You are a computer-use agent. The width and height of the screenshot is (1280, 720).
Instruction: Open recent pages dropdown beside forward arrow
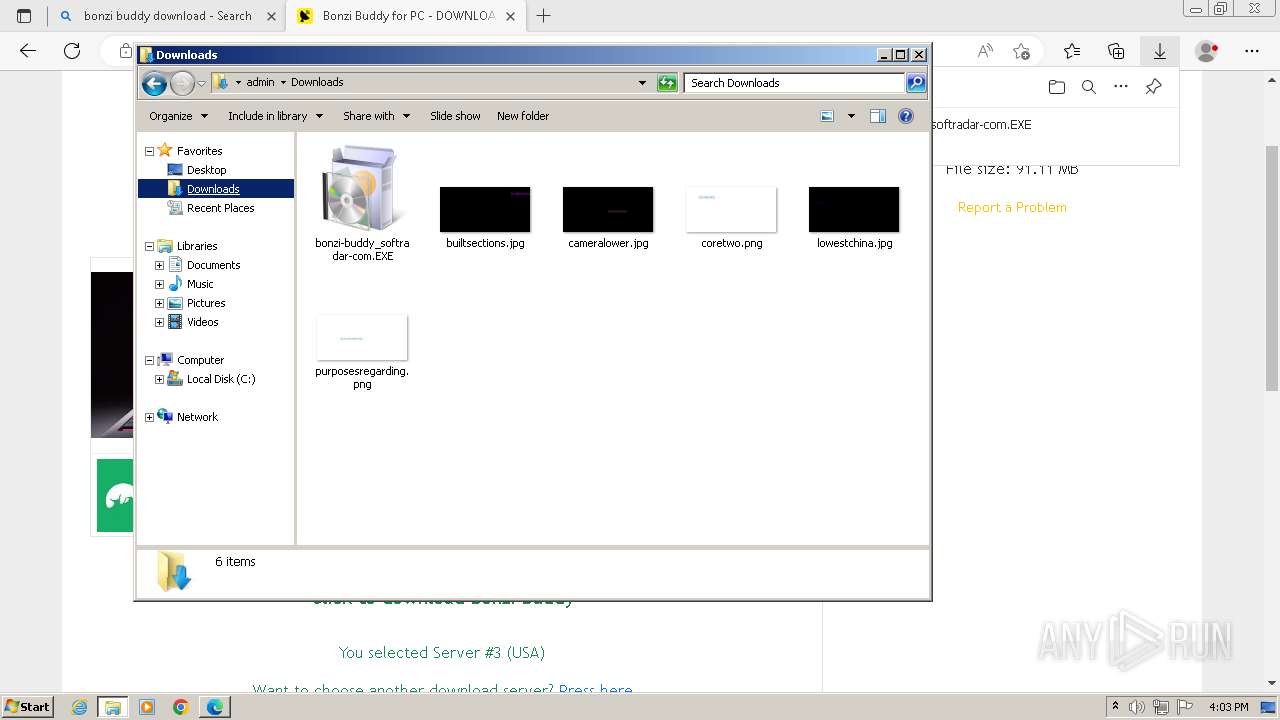tap(201, 83)
